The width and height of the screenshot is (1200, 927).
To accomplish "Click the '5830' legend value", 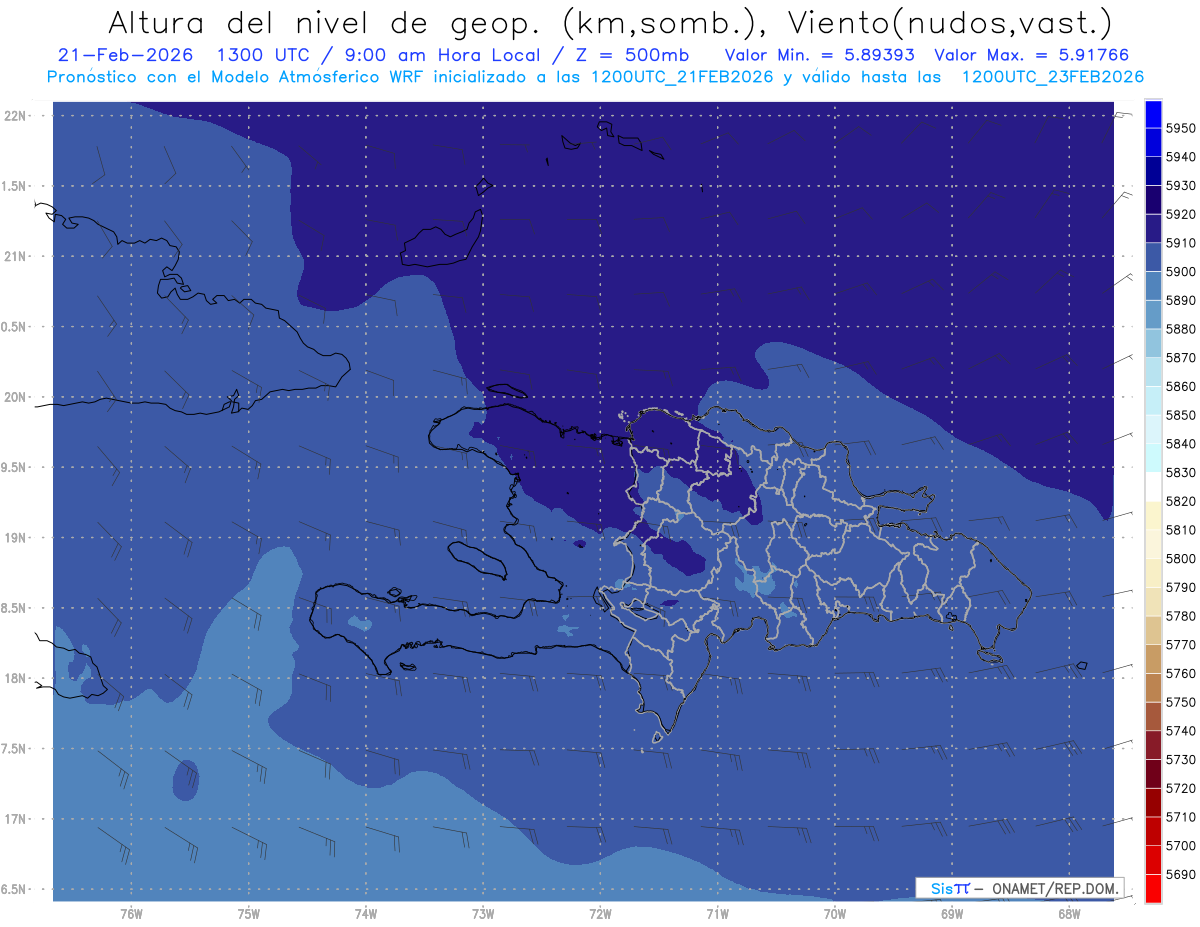I will tap(1181, 473).
